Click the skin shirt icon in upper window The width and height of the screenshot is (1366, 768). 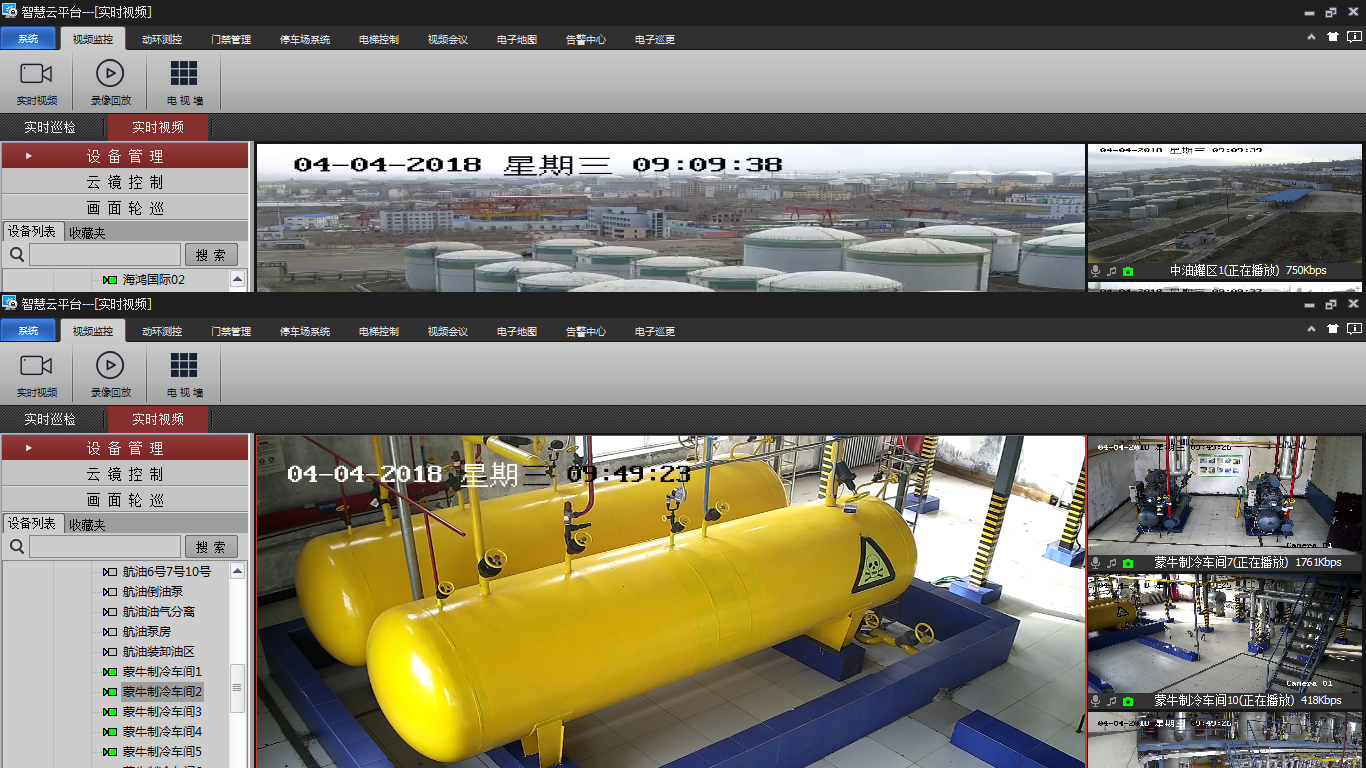1332,37
